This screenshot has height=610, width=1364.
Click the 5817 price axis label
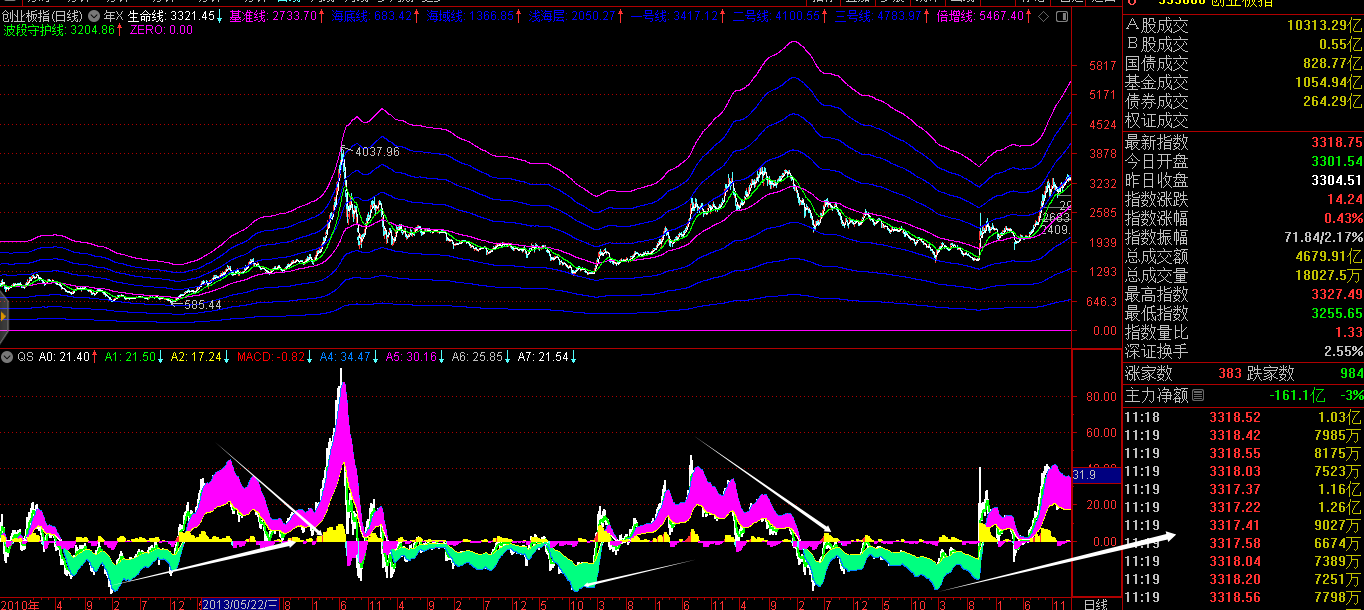tap(1103, 65)
